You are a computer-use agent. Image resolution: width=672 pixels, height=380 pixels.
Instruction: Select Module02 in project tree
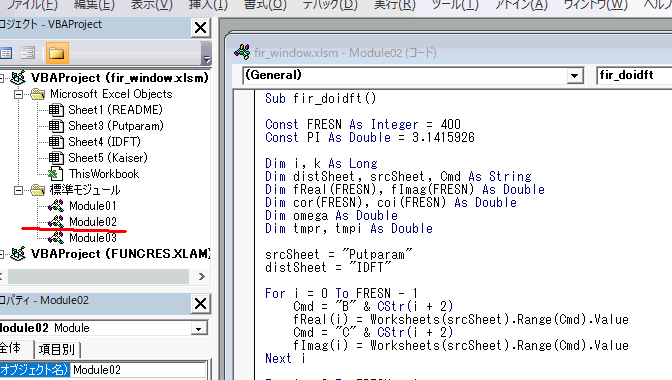pos(93,222)
